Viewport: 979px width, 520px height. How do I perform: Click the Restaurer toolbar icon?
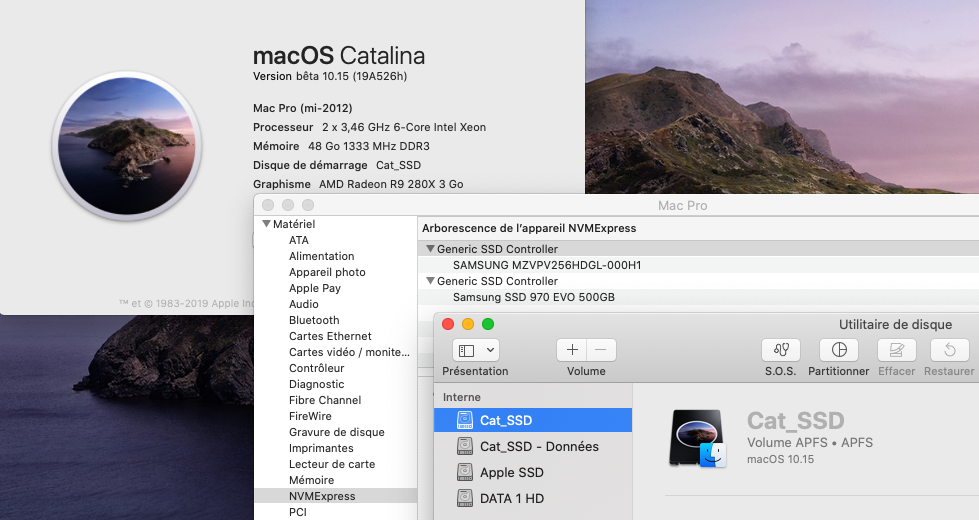click(x=950, y=350)
